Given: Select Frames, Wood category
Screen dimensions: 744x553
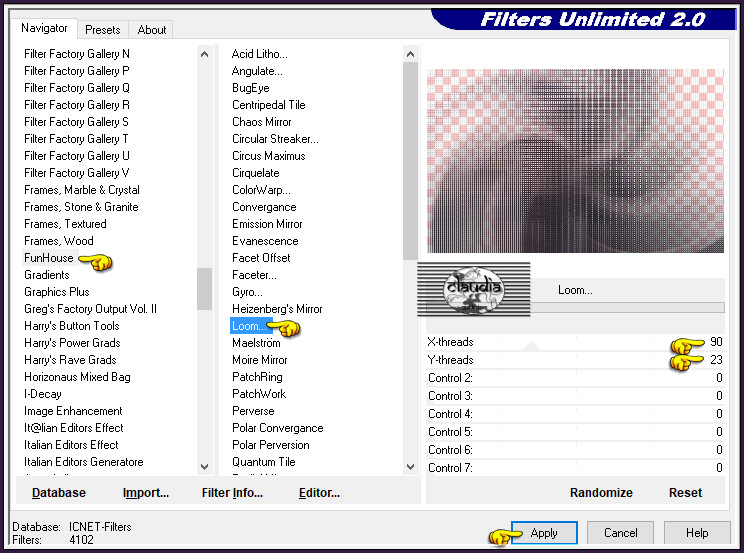Looking at the screenshot, I should [58, 241].
